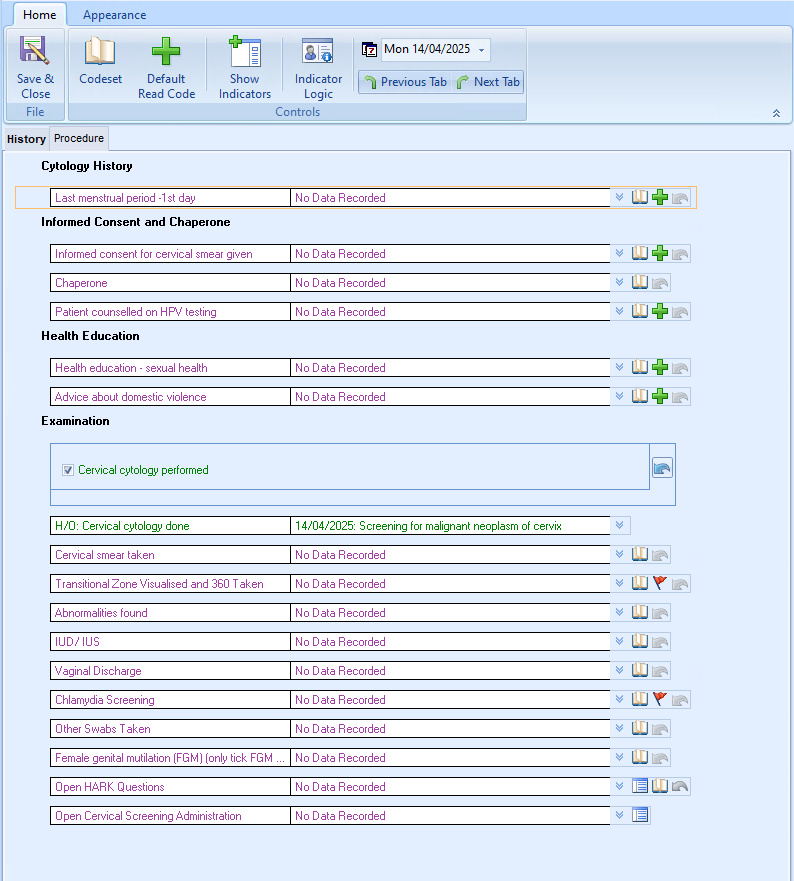Click the Previous Tab button
794x881 pixels.
[x=405, y=82]
